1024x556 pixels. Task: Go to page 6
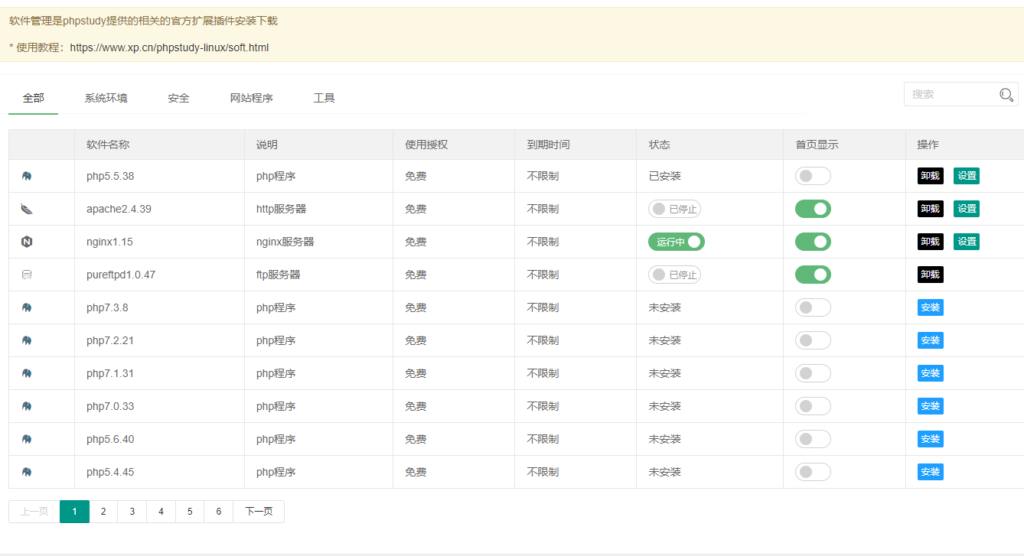(218, 512)
